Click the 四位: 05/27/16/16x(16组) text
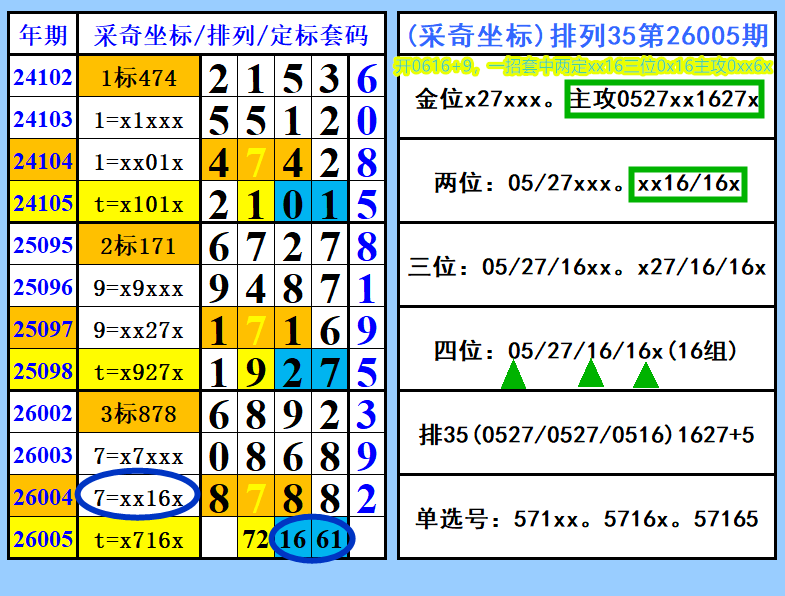The height and width of the screenshot is (596, 785). coord(585,350)
